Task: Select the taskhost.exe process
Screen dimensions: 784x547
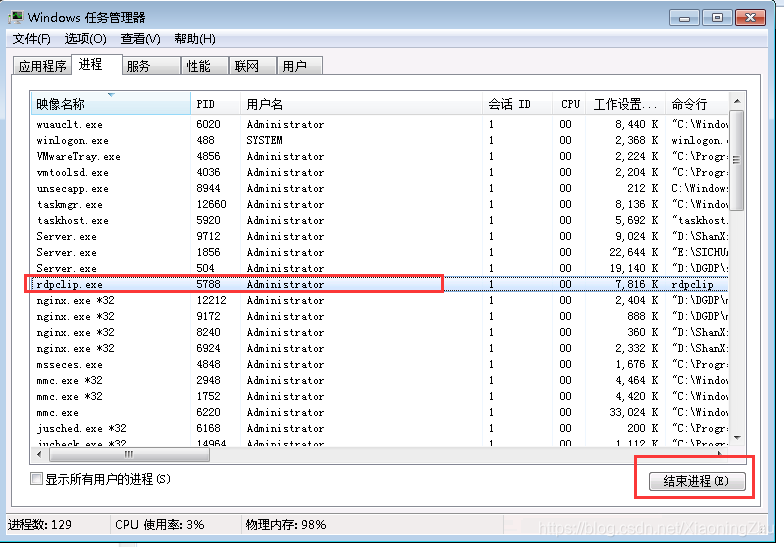Action: pos(379,220)
